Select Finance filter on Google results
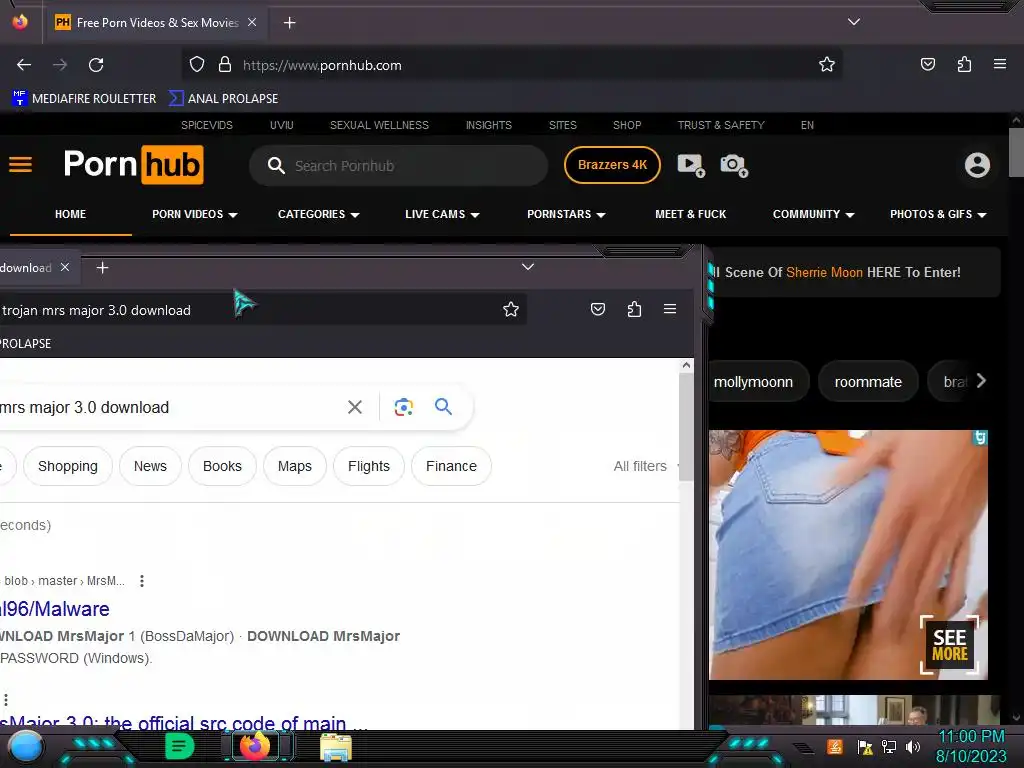Image resolution: width=1024 pixels, height=768 pixels. pyautogui.click(x=451, y=466)
